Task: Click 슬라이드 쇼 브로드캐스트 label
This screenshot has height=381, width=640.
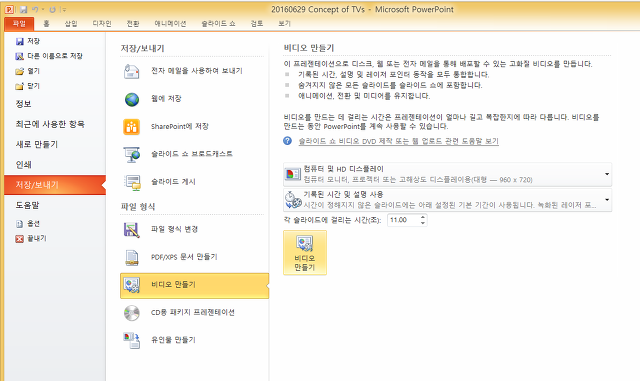Action: [x=192, y=154]
